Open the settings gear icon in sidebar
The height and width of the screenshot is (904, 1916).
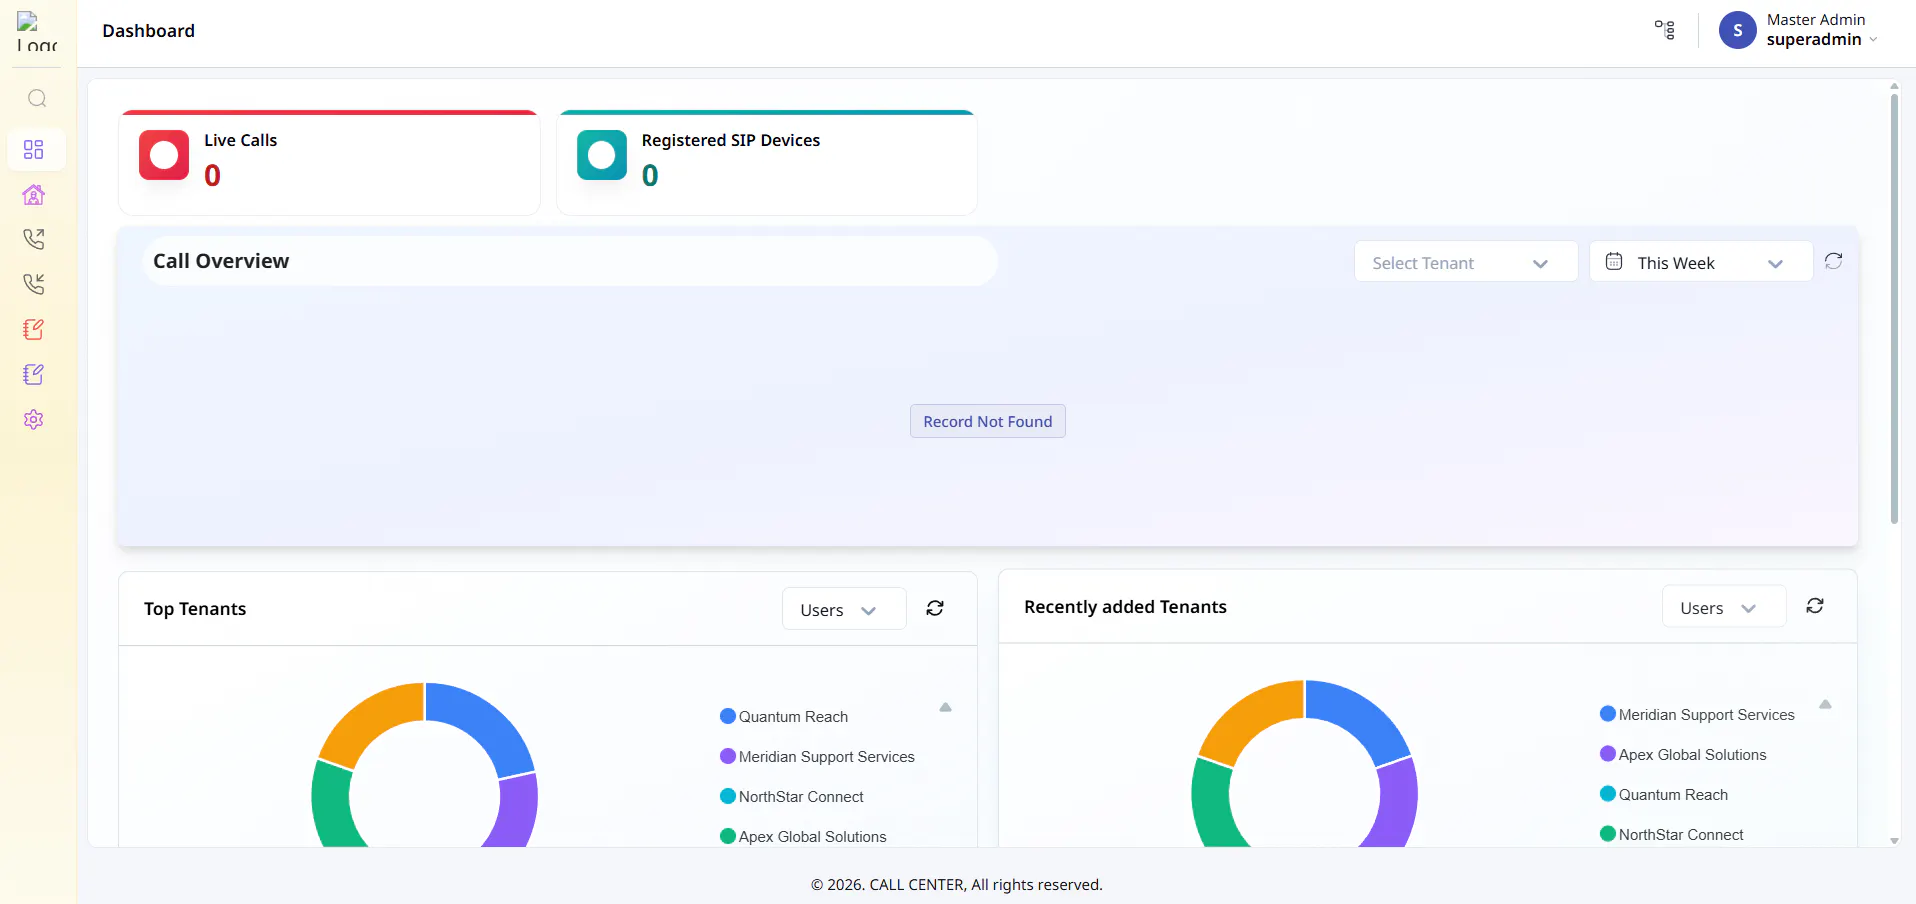tap(34, 419)
